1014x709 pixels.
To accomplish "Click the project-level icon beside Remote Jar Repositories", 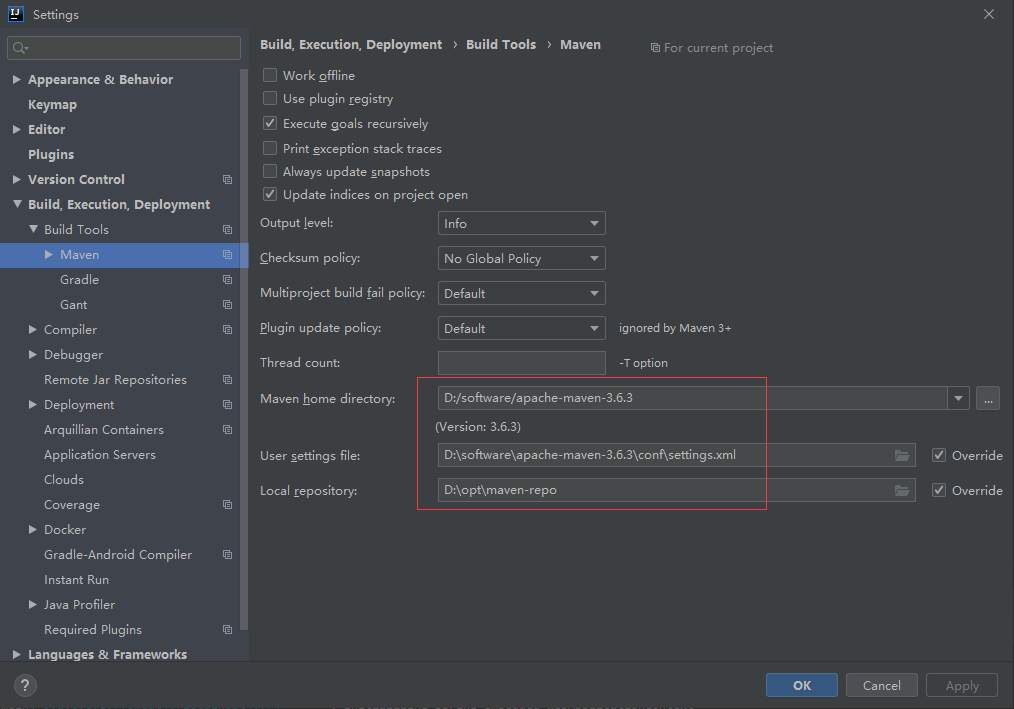I will click(x=228, y=380).
